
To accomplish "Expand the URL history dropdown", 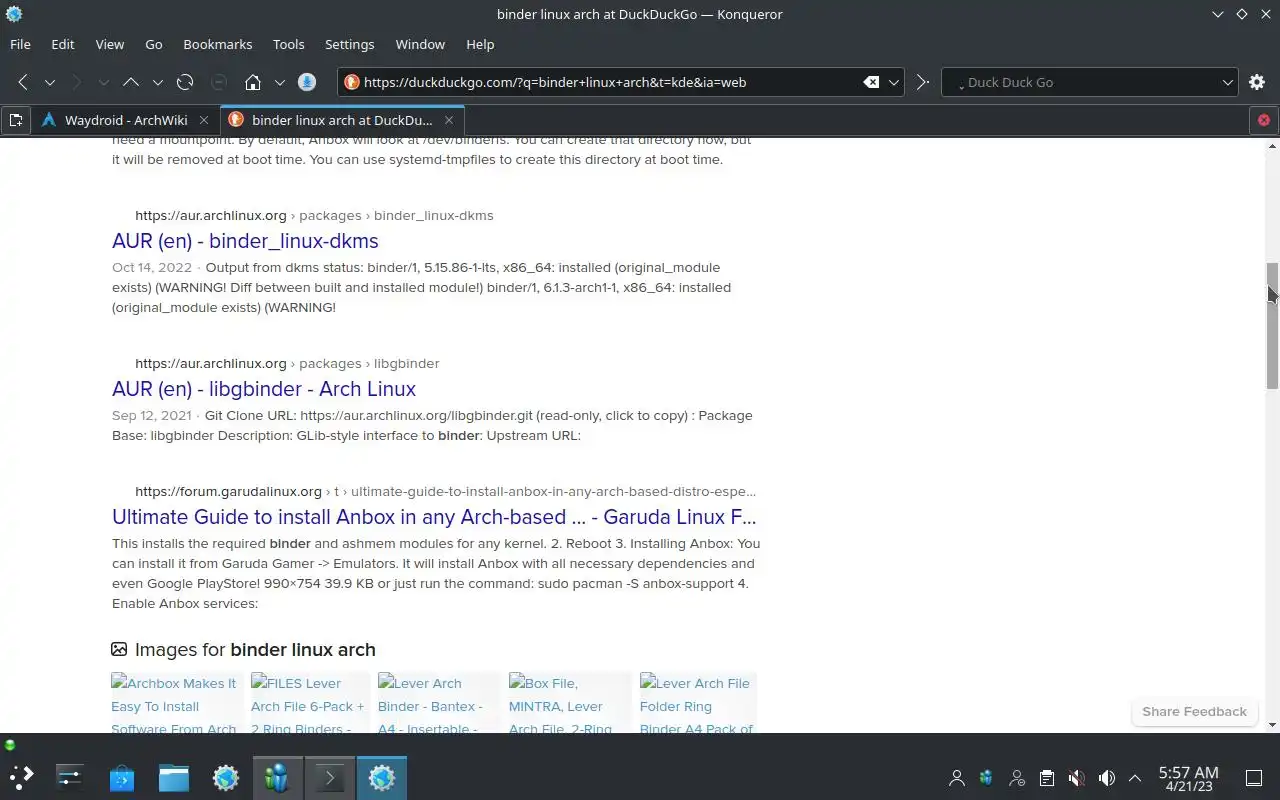I will point(894,82).
